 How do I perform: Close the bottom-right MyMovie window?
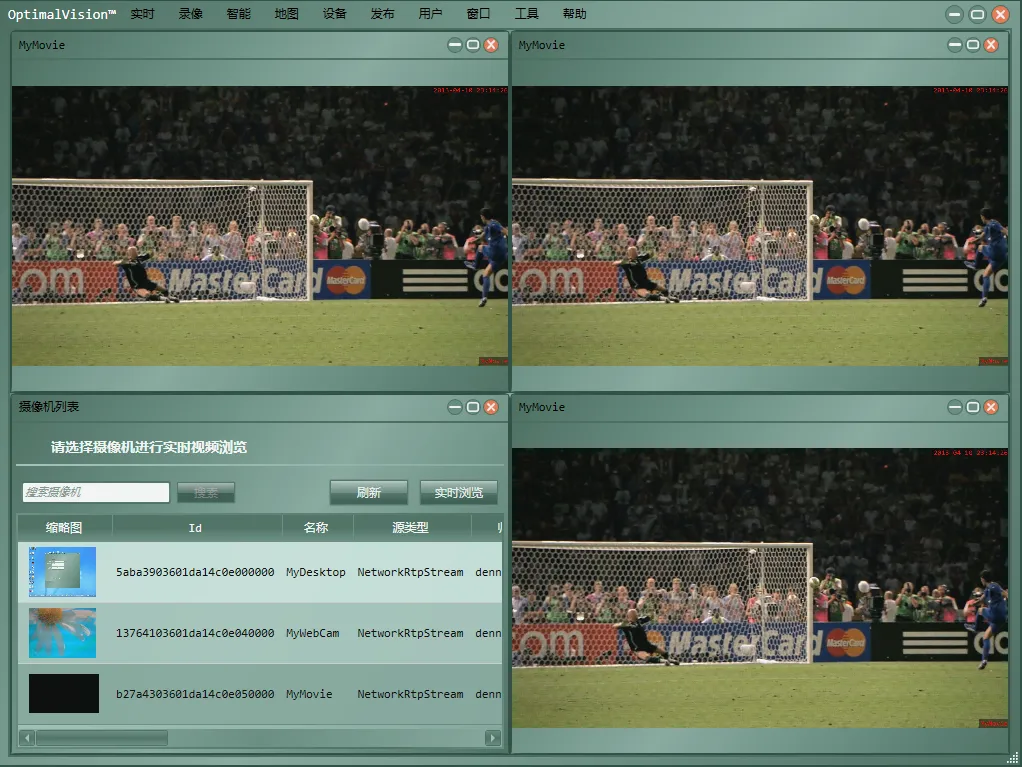tap(991, 407)
